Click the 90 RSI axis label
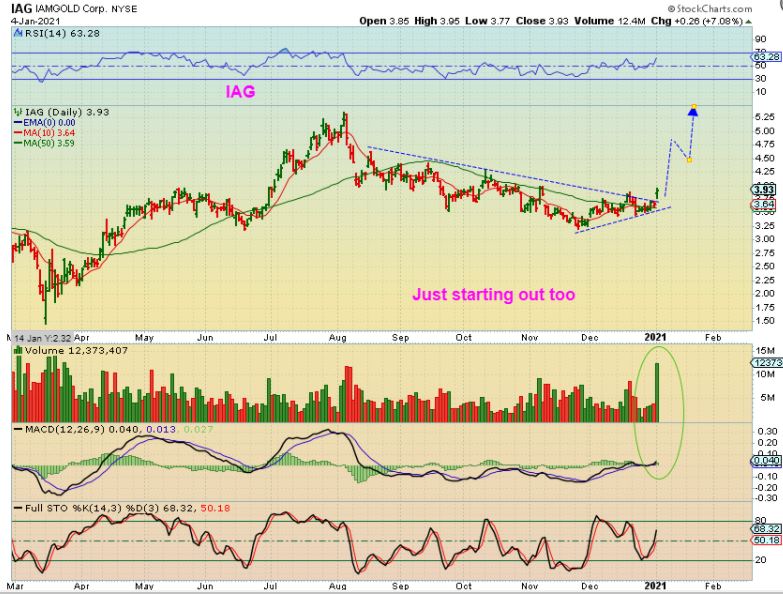Image resolution: width=783 pixels, height=594 pixels. coord(761,39)
